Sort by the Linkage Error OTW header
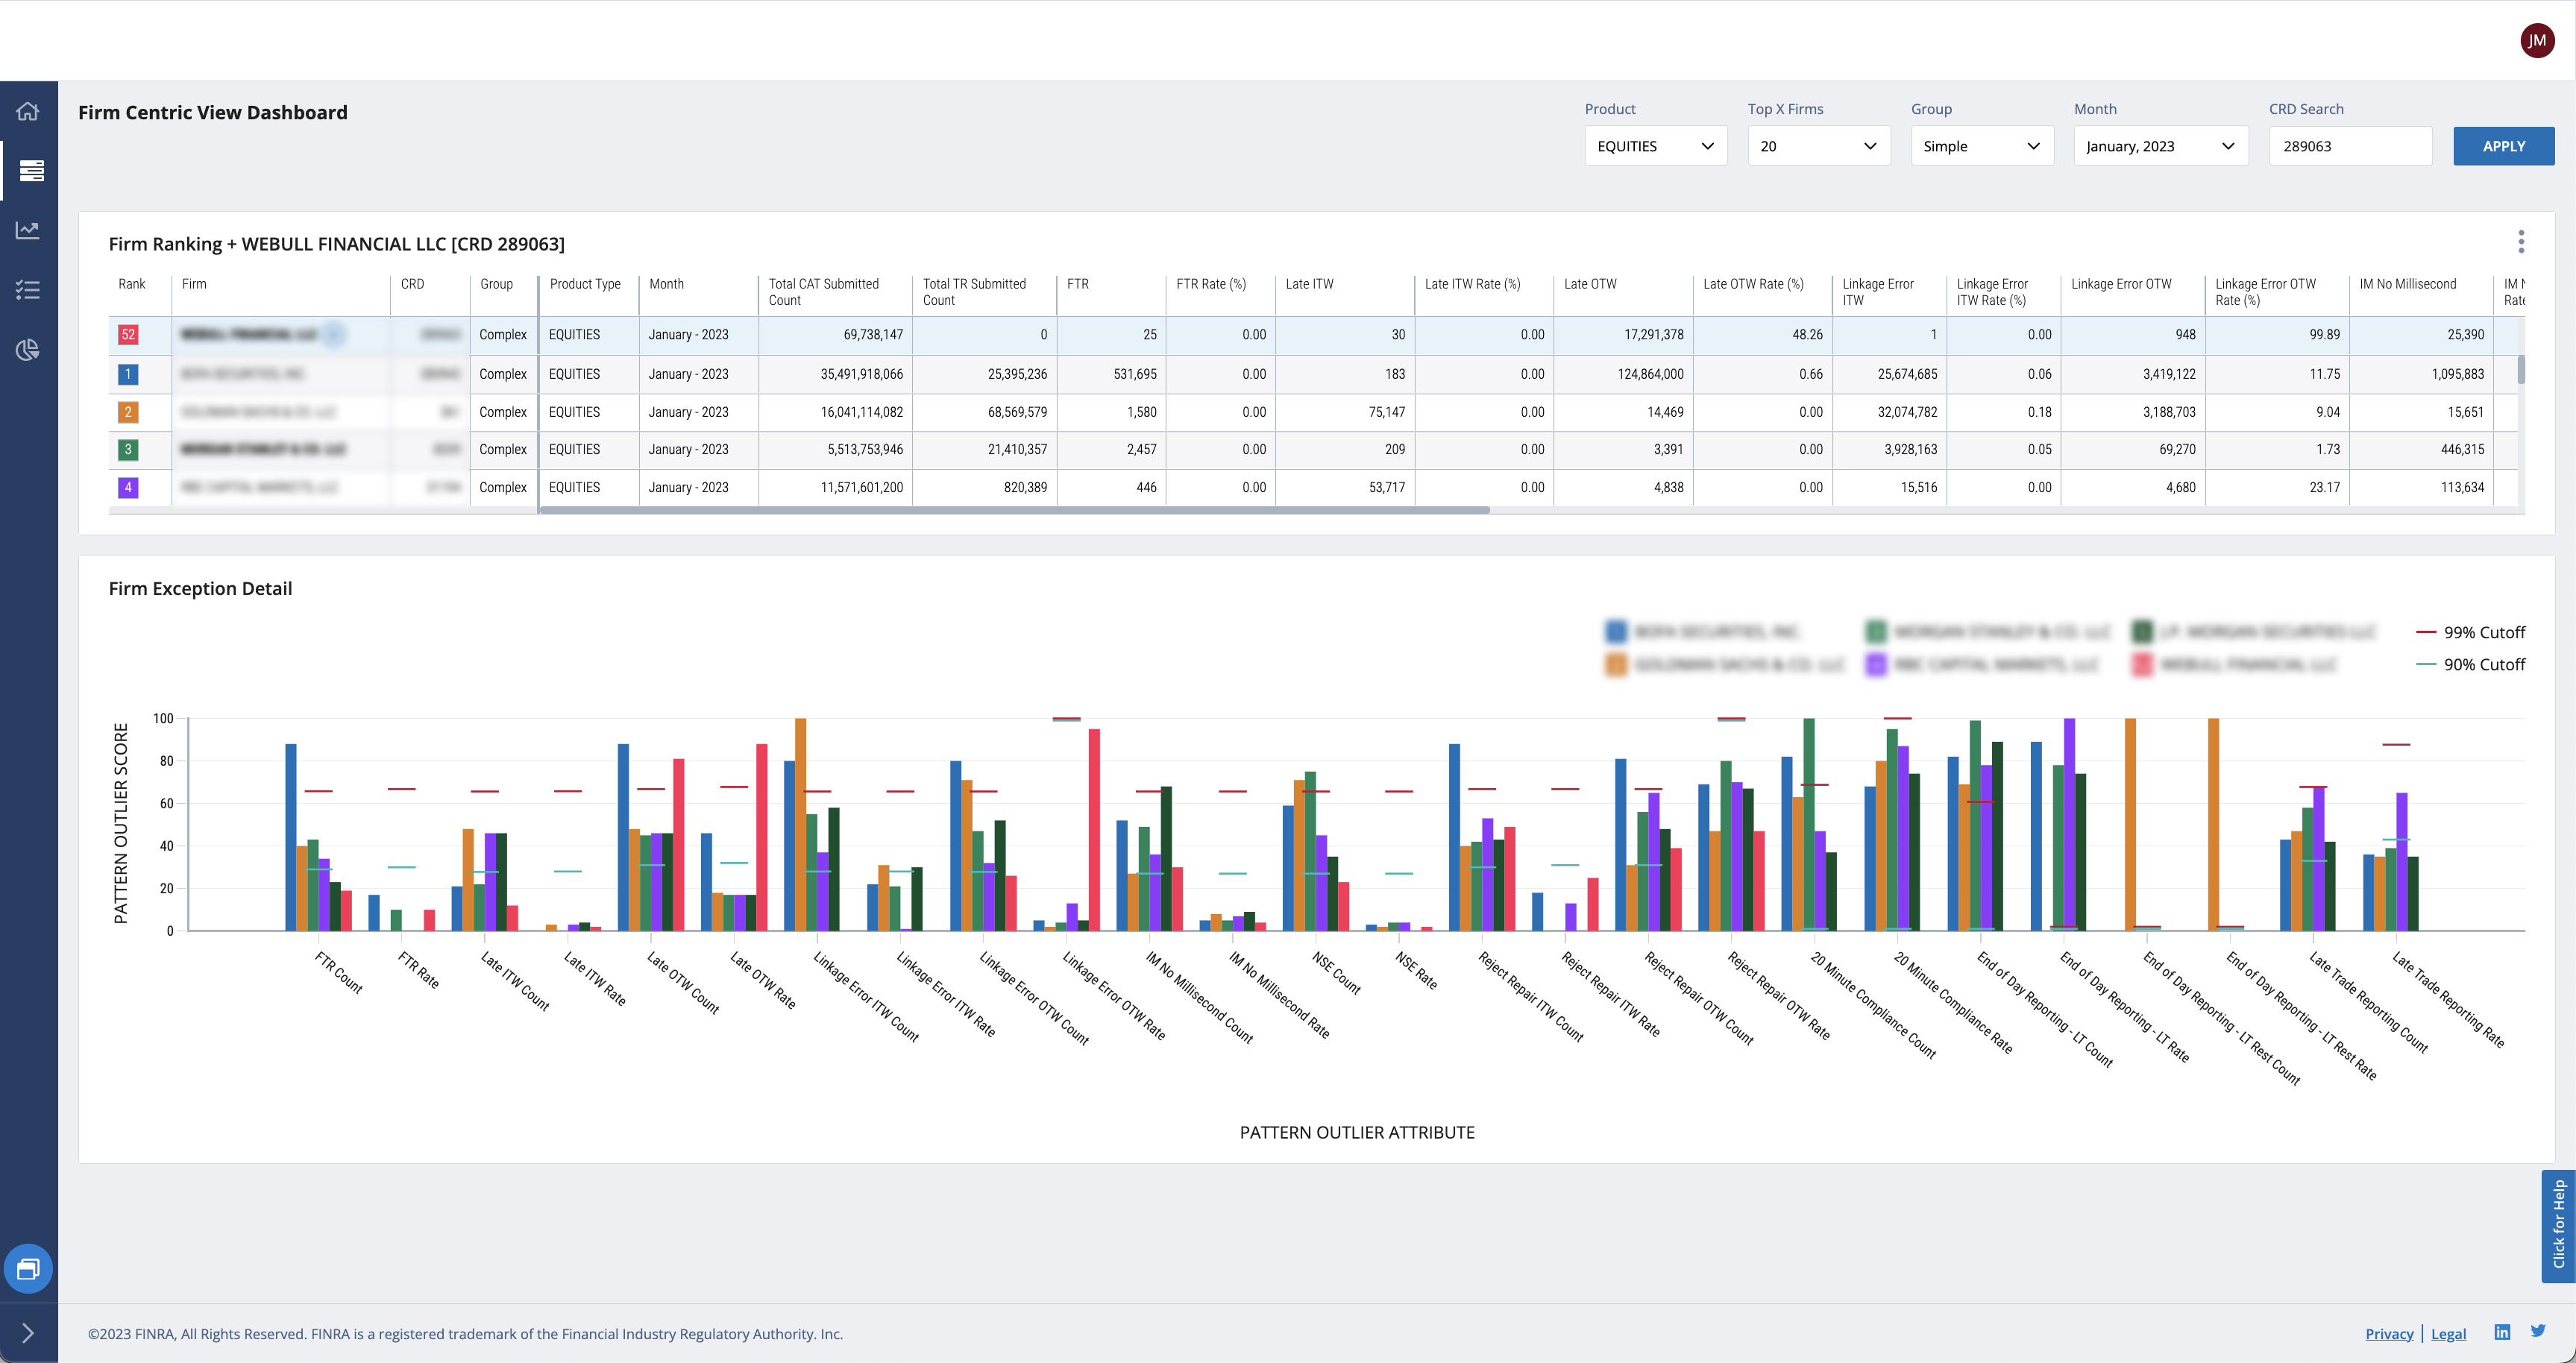This screenshot has width=2576, height=1363. tap(2121, 284)
